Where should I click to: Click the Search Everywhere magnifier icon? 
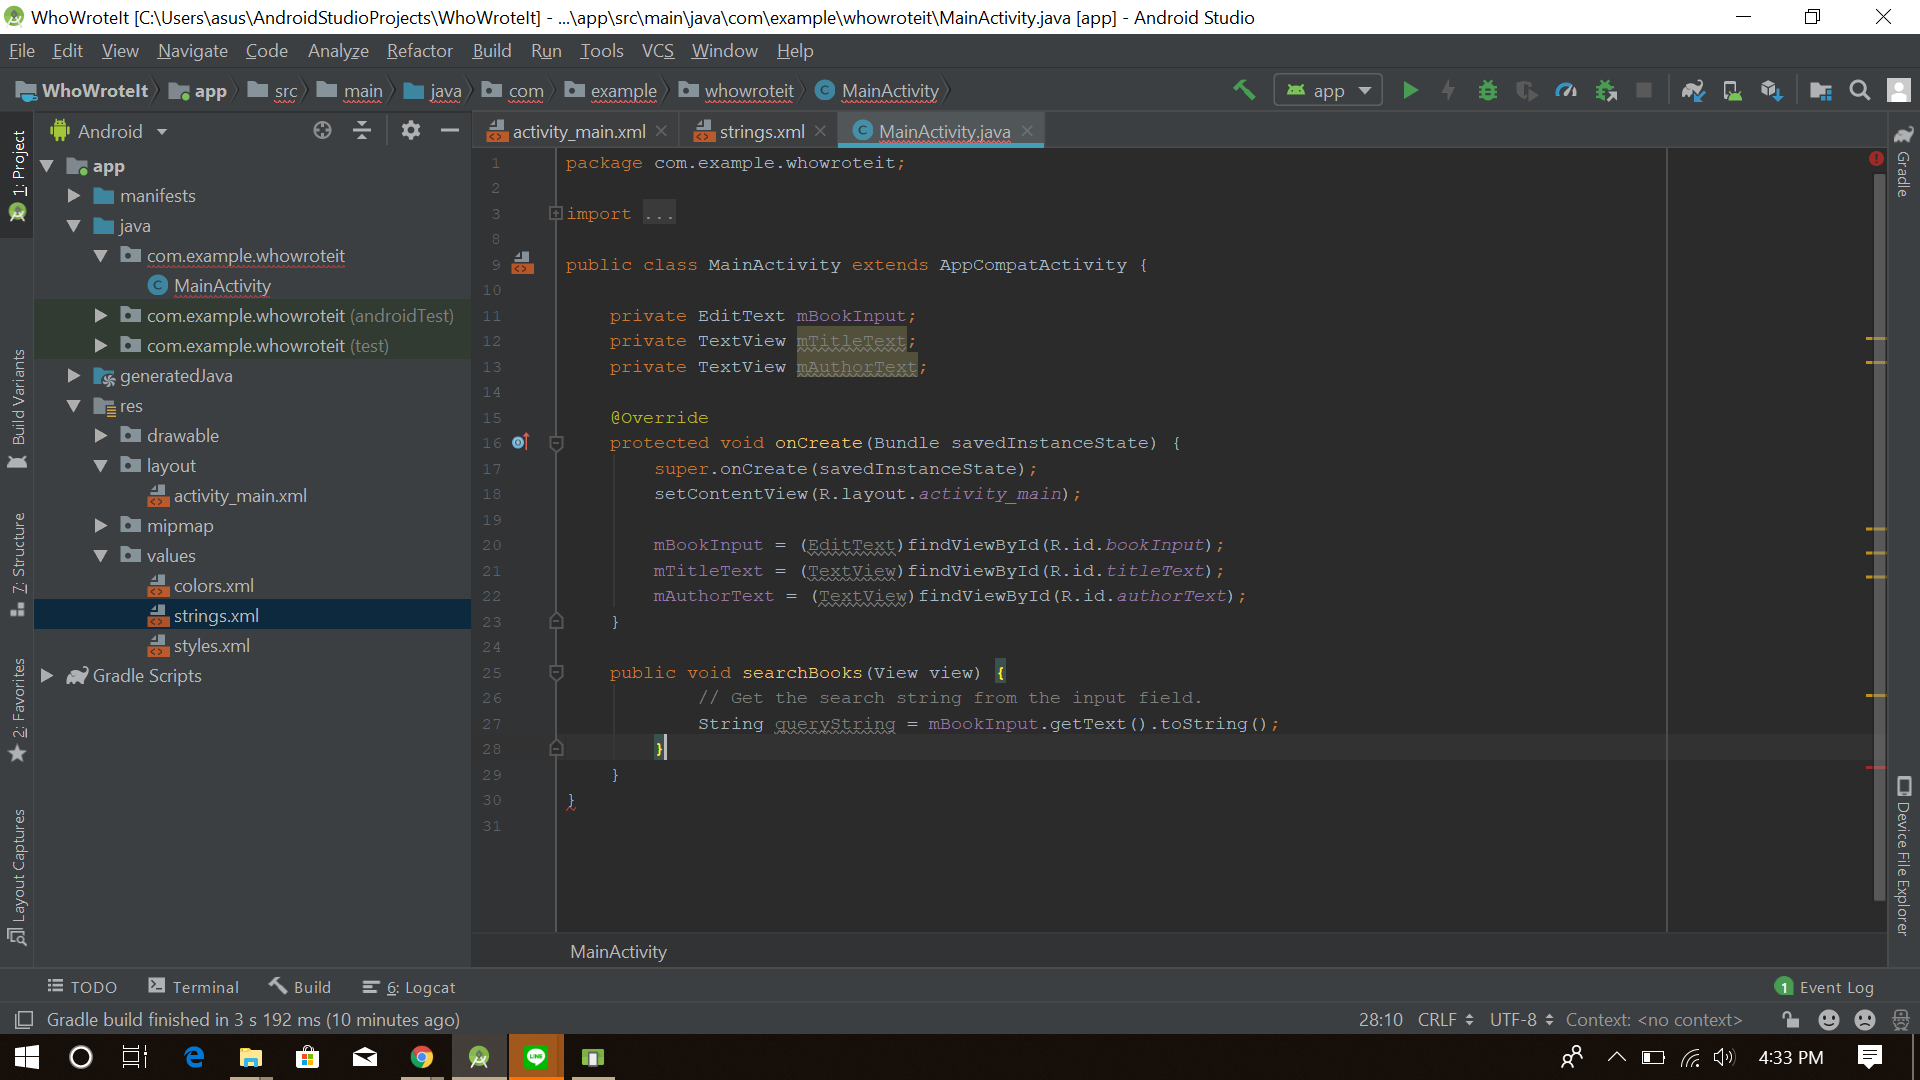click(x=1860, y=90)
